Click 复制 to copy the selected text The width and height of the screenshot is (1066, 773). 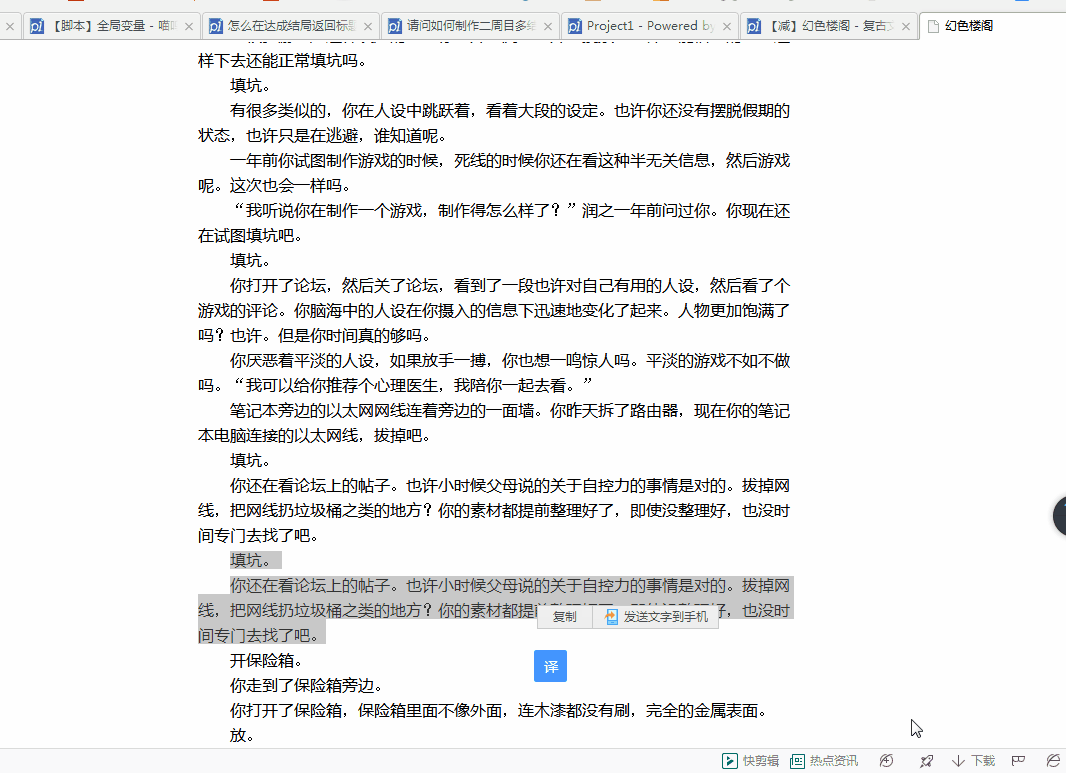[564, 617]
